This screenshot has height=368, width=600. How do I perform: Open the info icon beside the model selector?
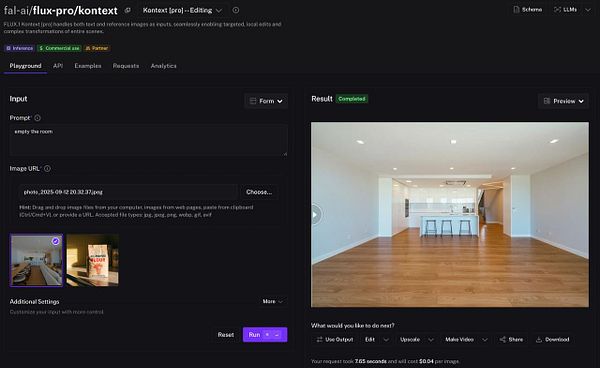tap(236, 10)
